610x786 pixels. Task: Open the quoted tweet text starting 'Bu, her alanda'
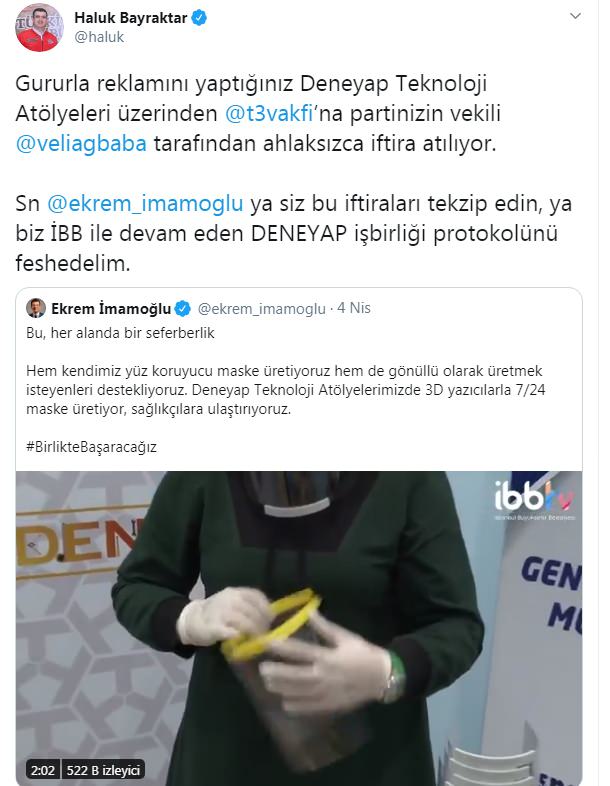(x=120, y=333)
